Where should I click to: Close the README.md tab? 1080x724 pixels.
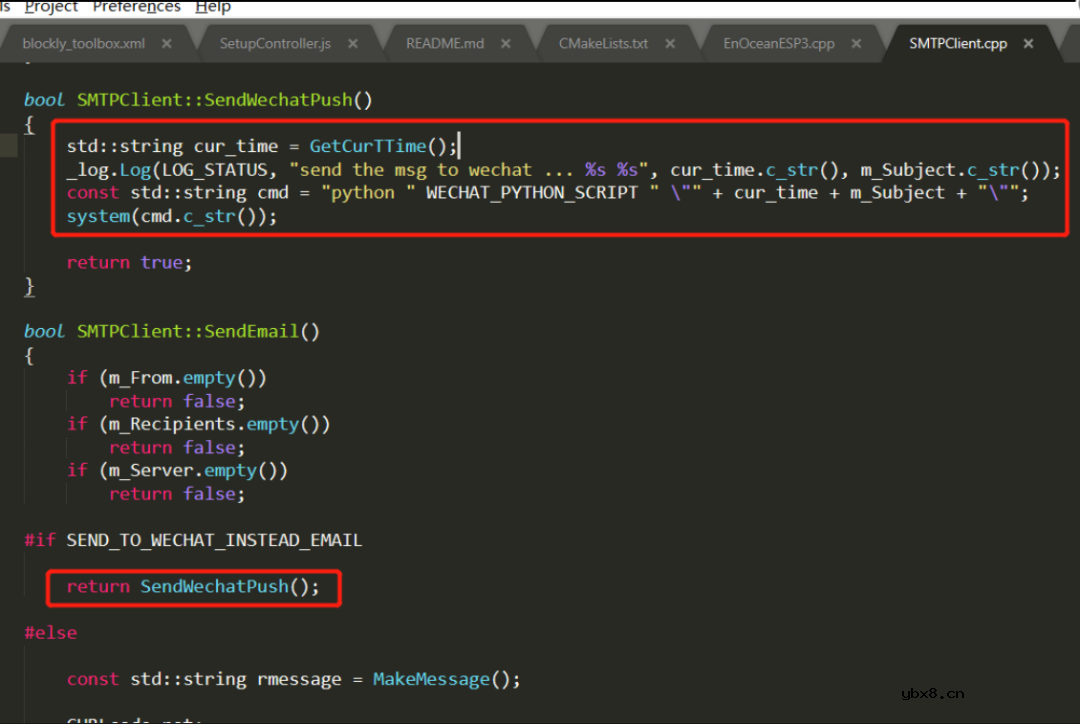(506, 44)
